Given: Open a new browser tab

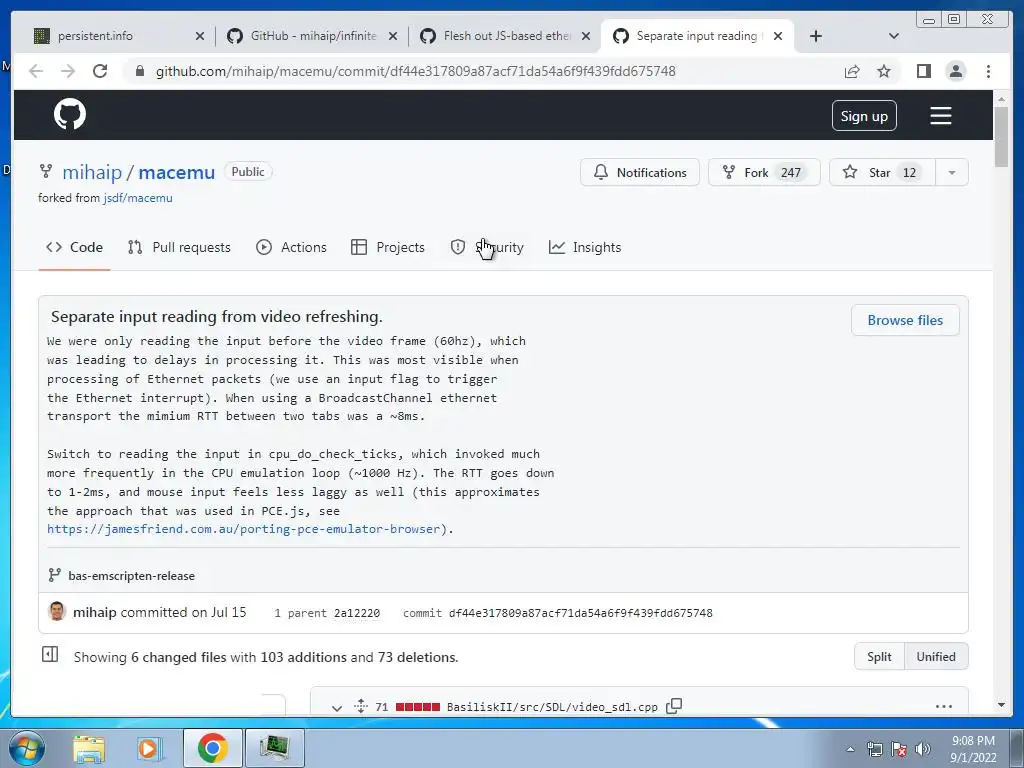Looking at the screenshot, I should [816, 36].
